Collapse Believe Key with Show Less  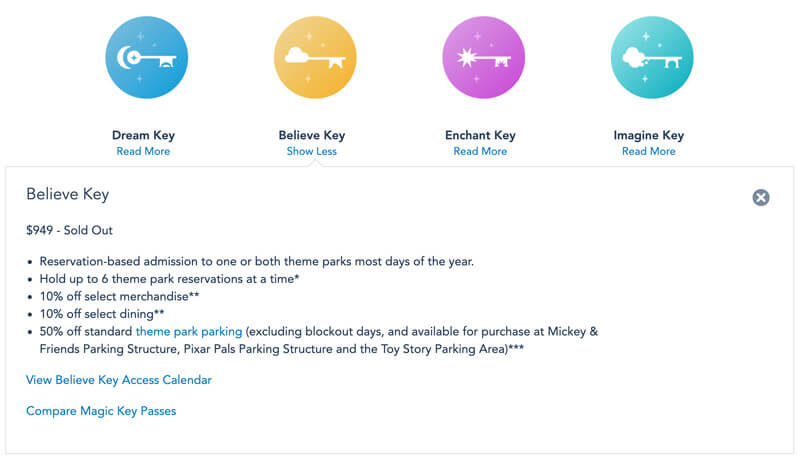[x=312, y=151]
